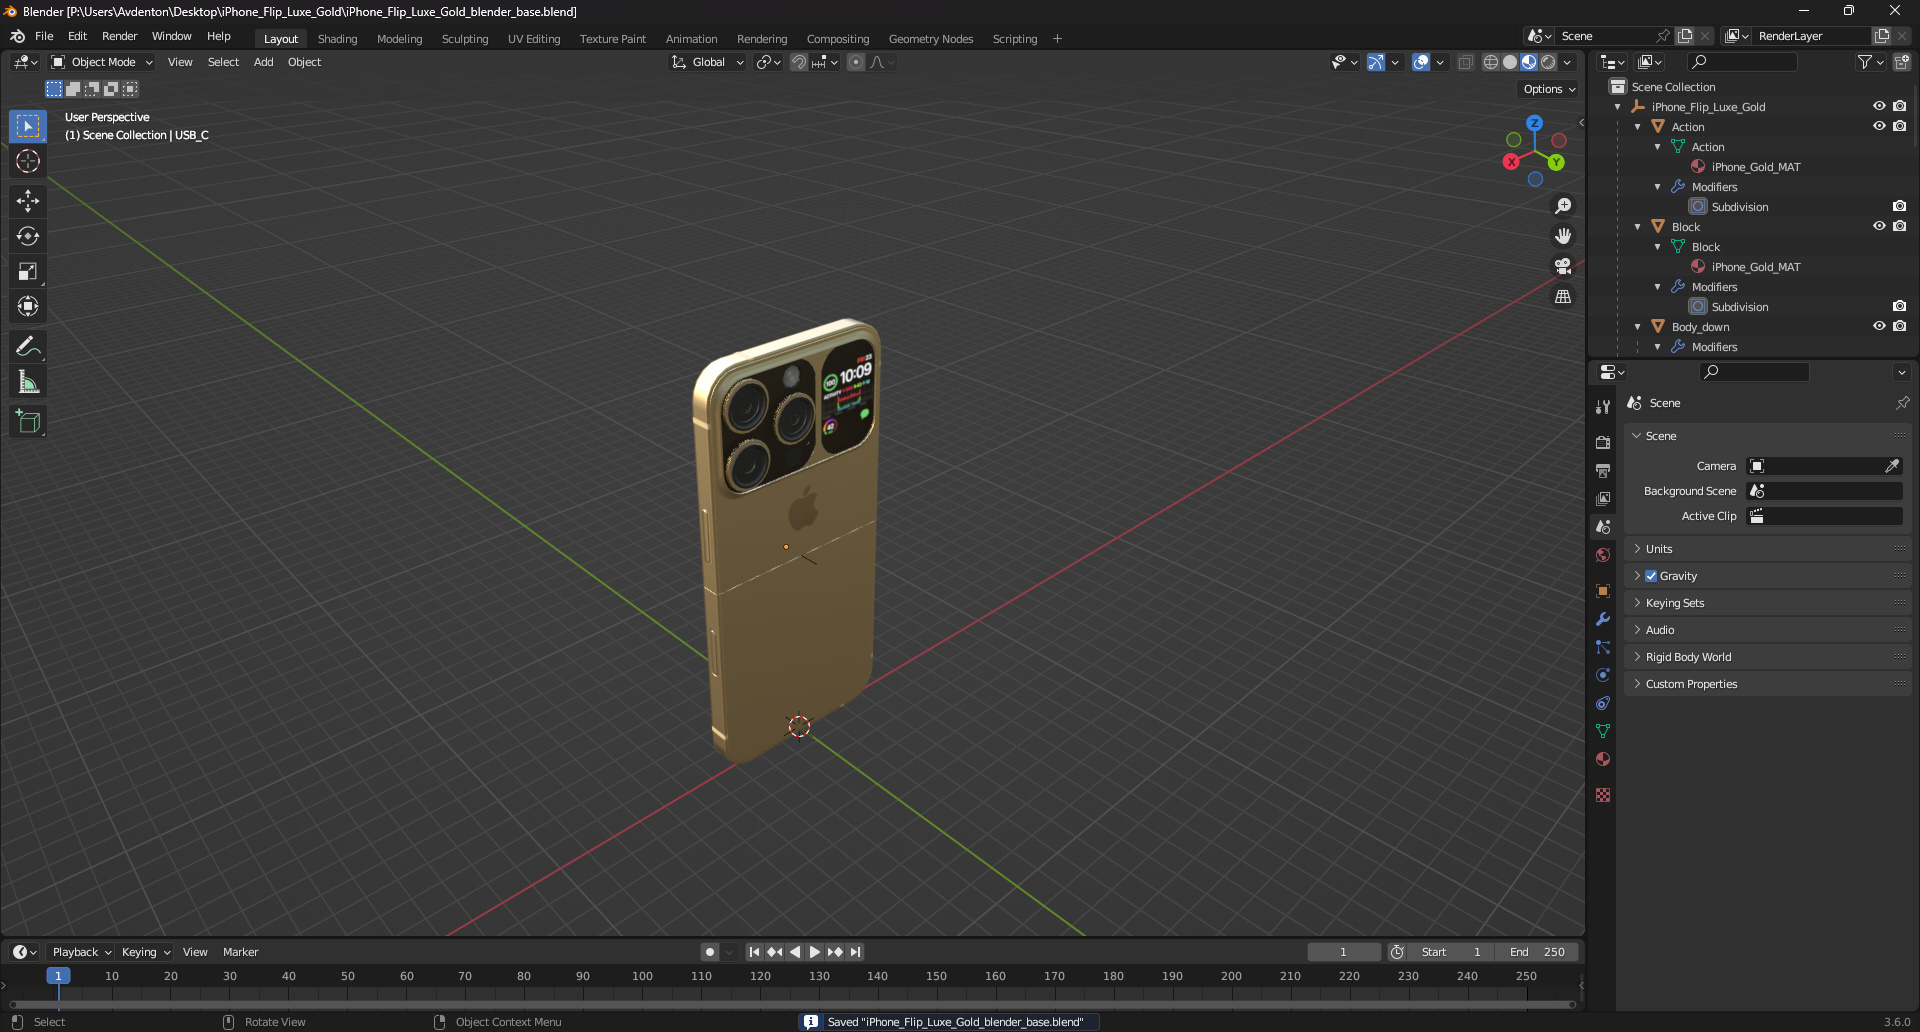
Task: Select the Cursor tool
Action: point(28,161)
